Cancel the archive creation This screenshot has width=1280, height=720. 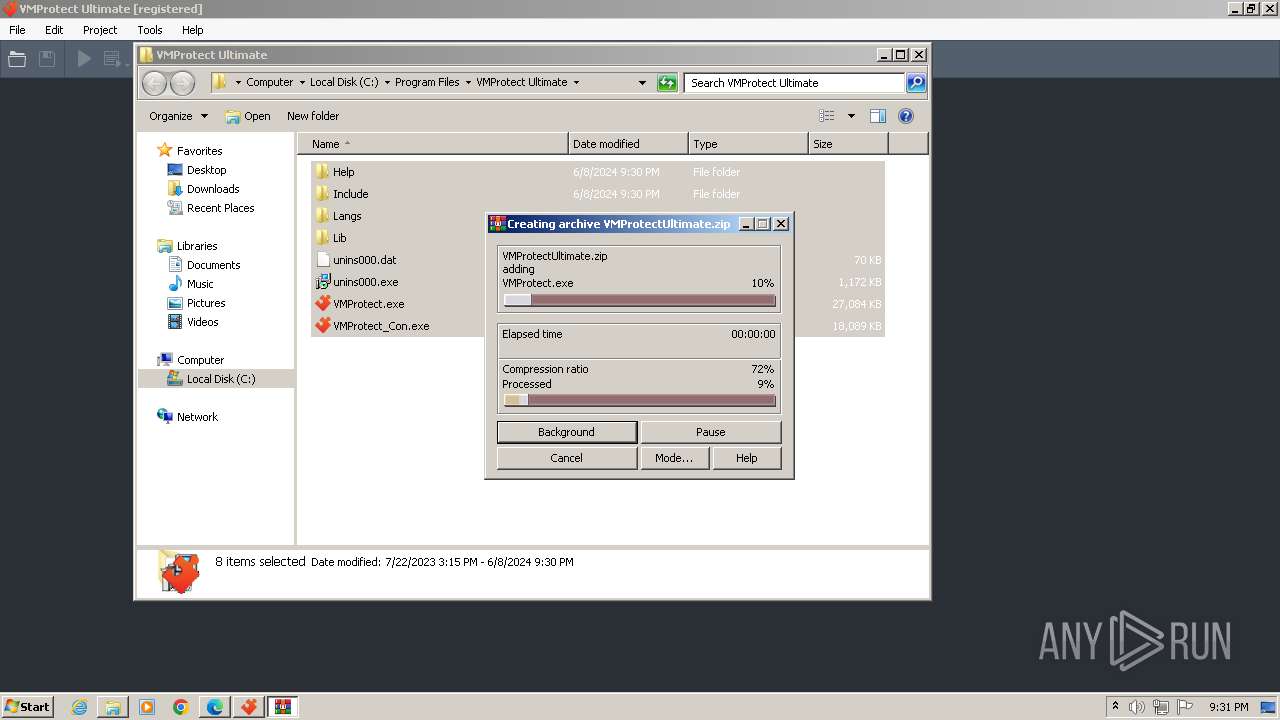[567, 458]
